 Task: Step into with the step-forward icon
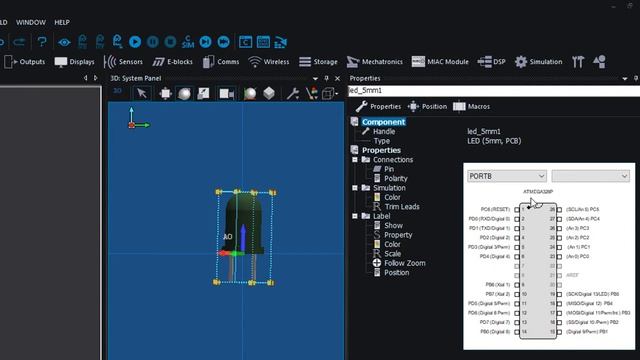pos(205,42)
